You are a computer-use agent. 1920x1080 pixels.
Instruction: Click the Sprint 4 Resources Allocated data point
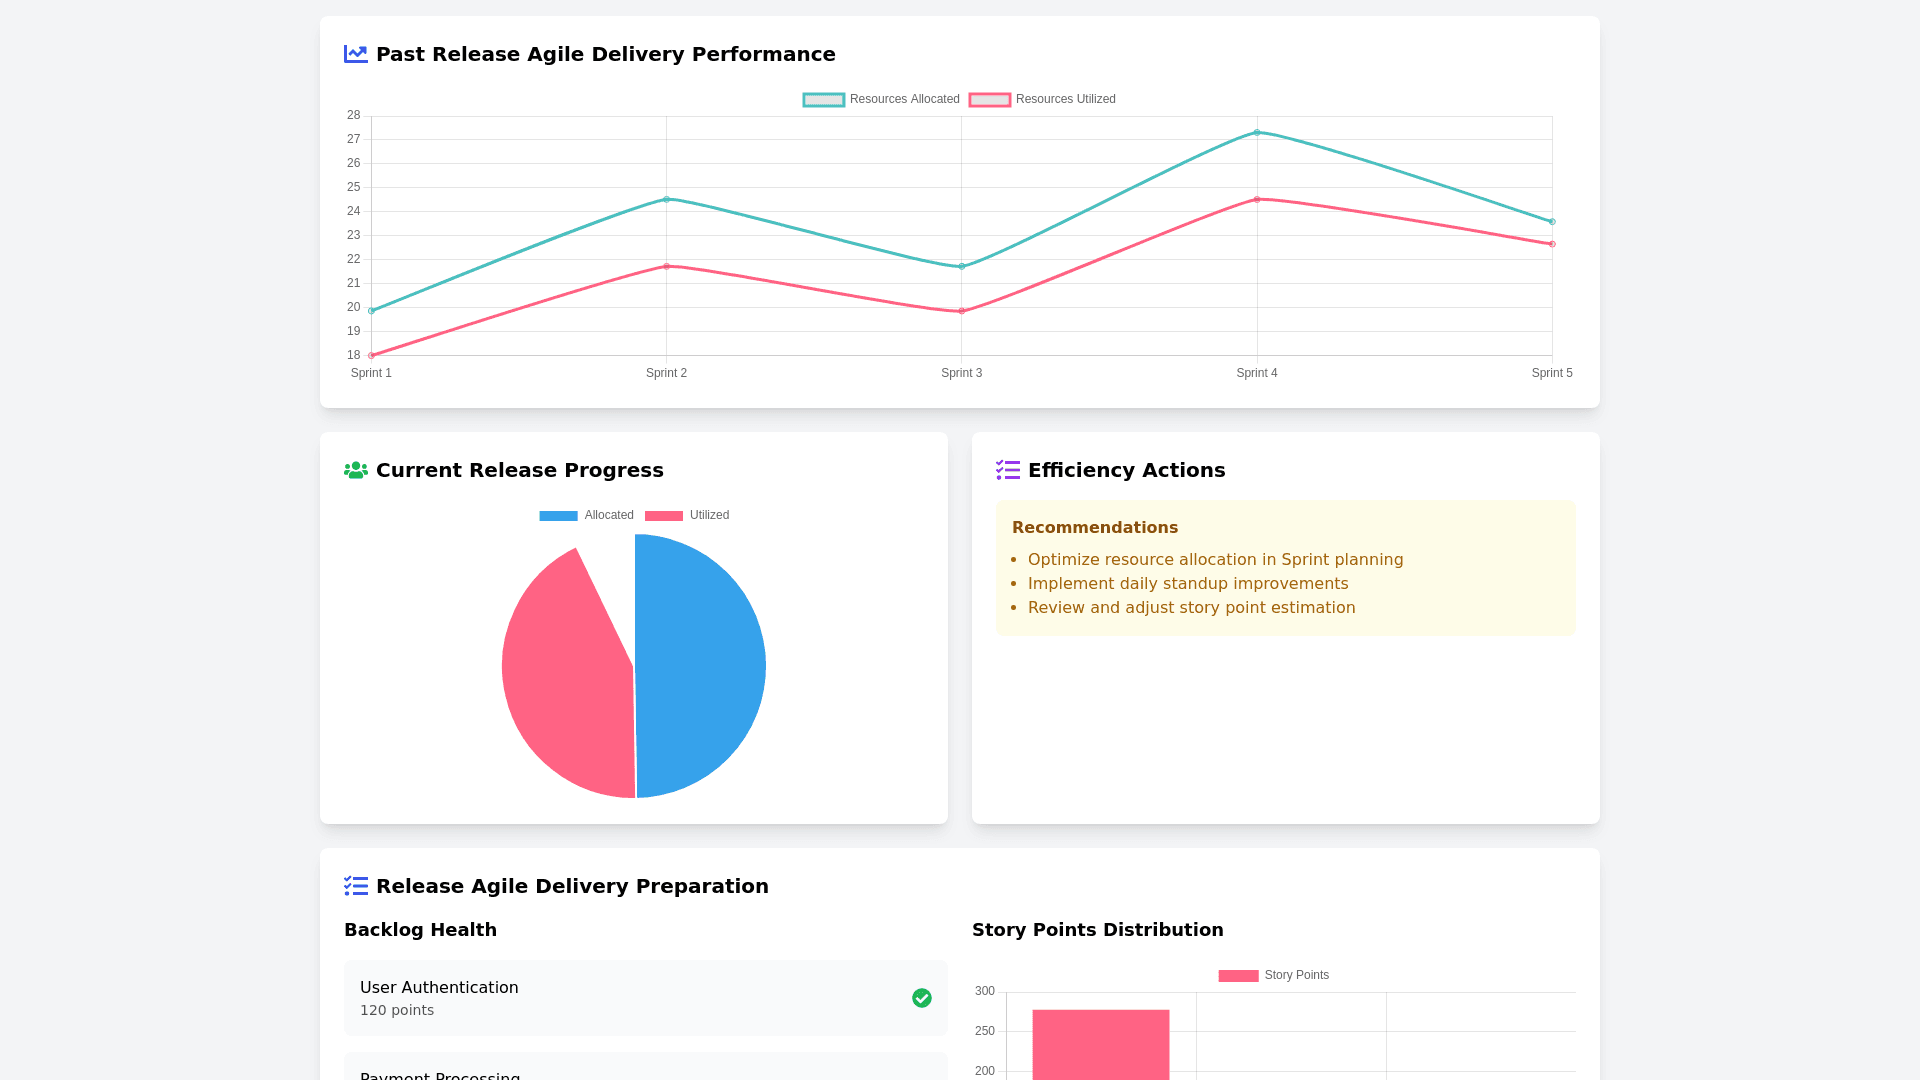pos(1257,132)
